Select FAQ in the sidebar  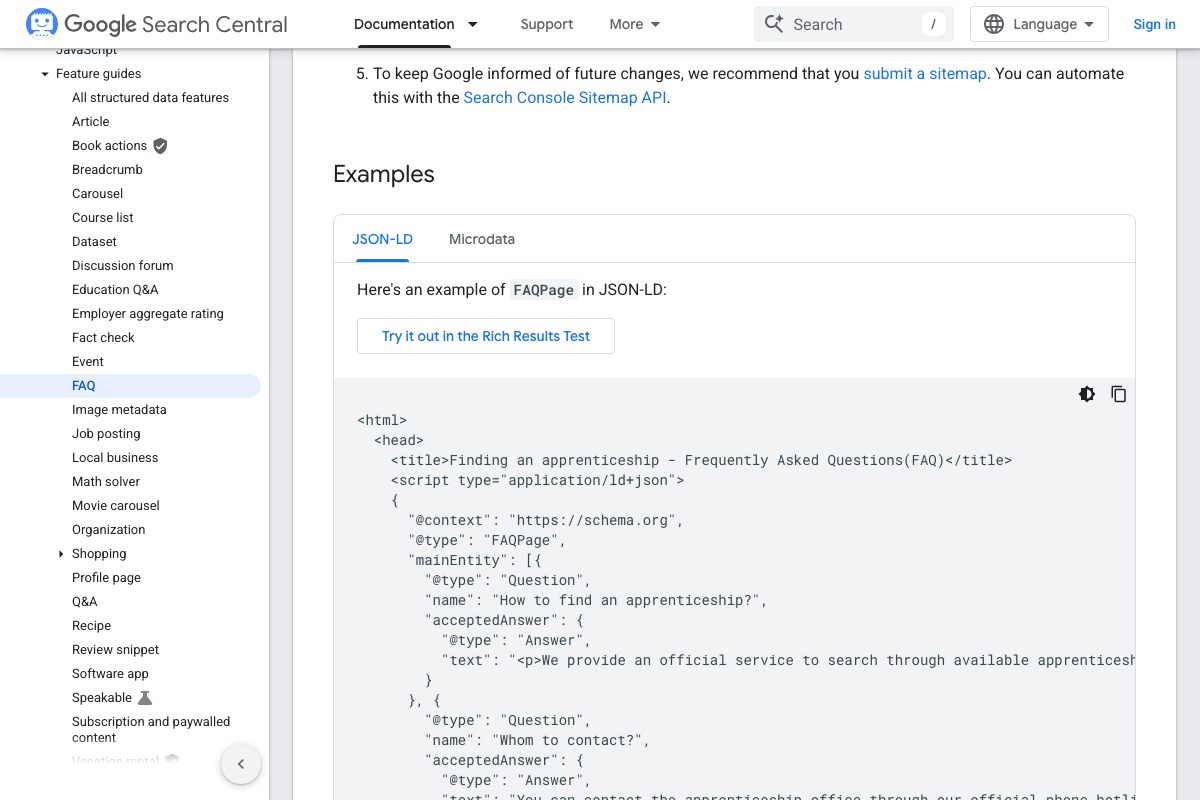(83, 385)
